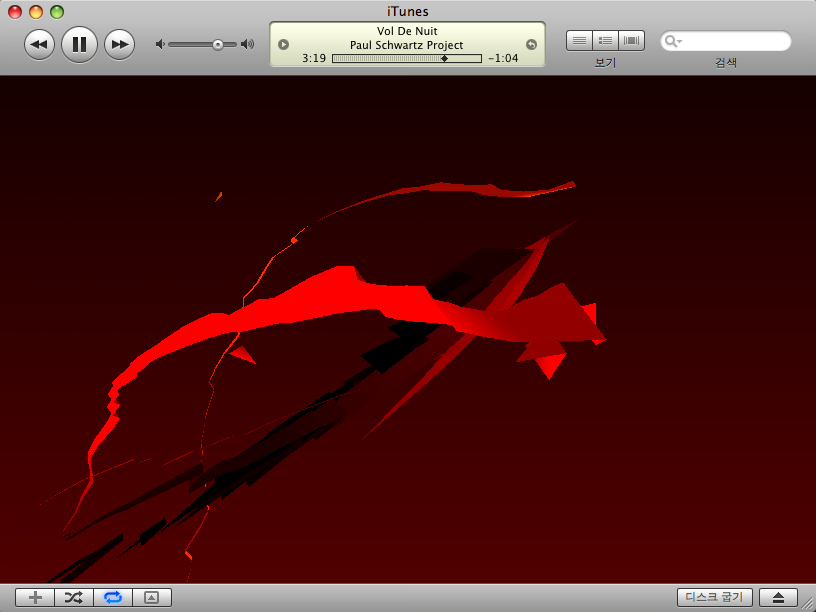Click the 디스크 굽기 burn disc button
This screenshot has width=816, height=612.
click(714, 597)
